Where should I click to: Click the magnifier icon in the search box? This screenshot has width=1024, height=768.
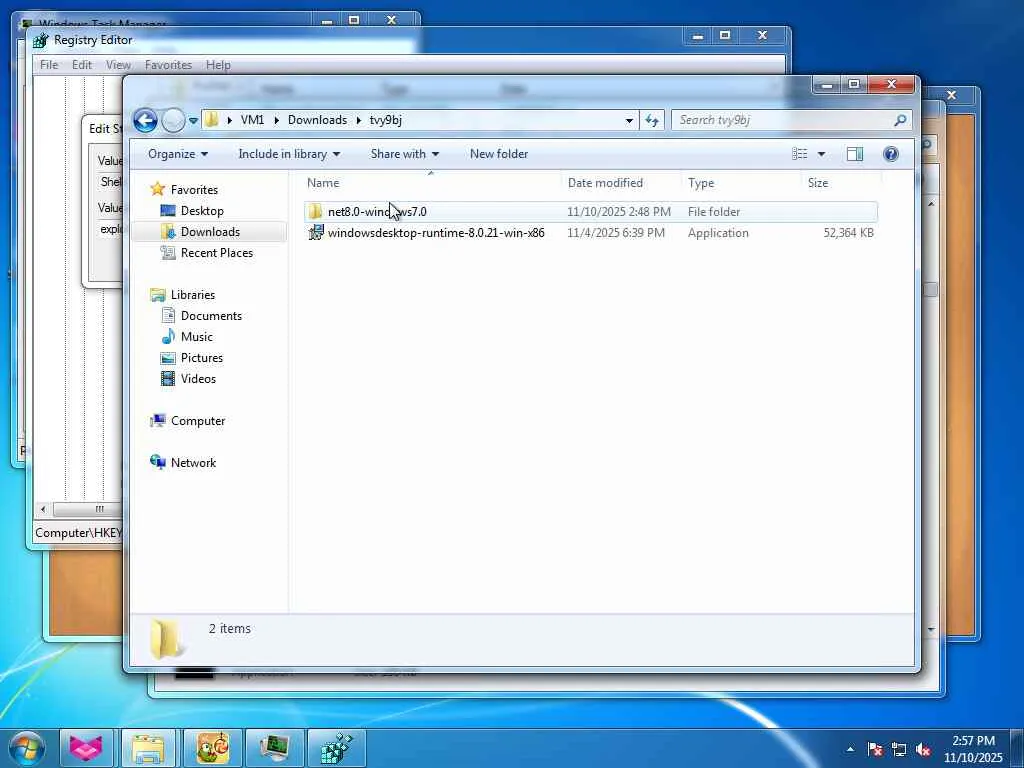[x=900, y=120]
